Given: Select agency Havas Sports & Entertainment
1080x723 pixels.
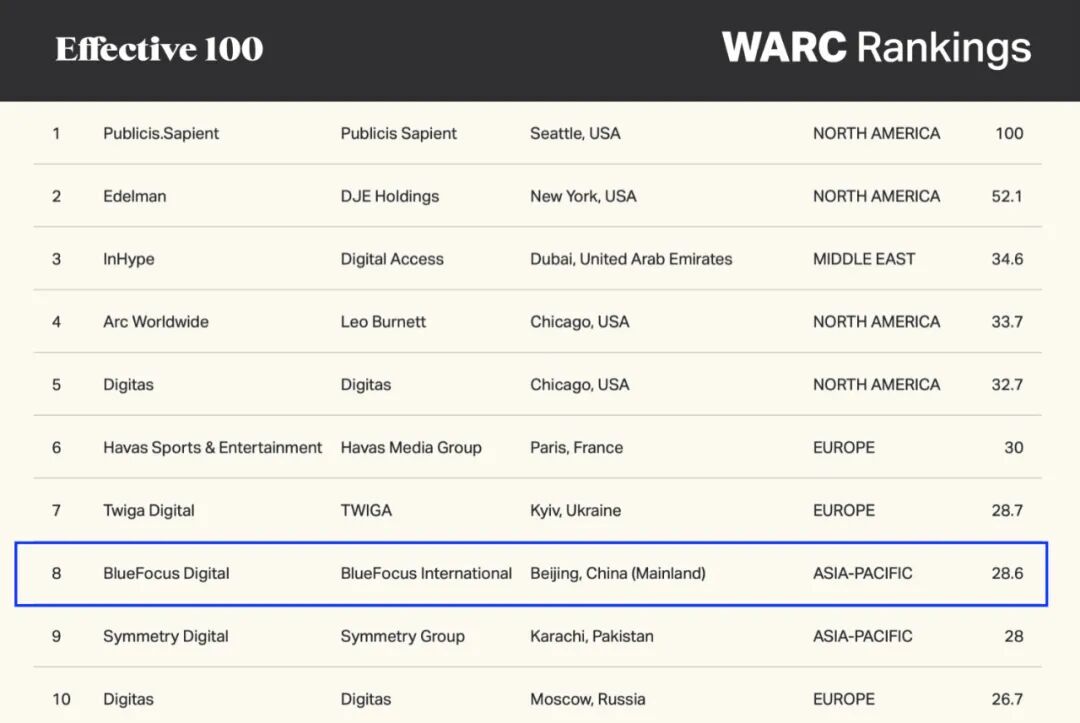Looking at the screenshot, I should click(x=212, y=448).
